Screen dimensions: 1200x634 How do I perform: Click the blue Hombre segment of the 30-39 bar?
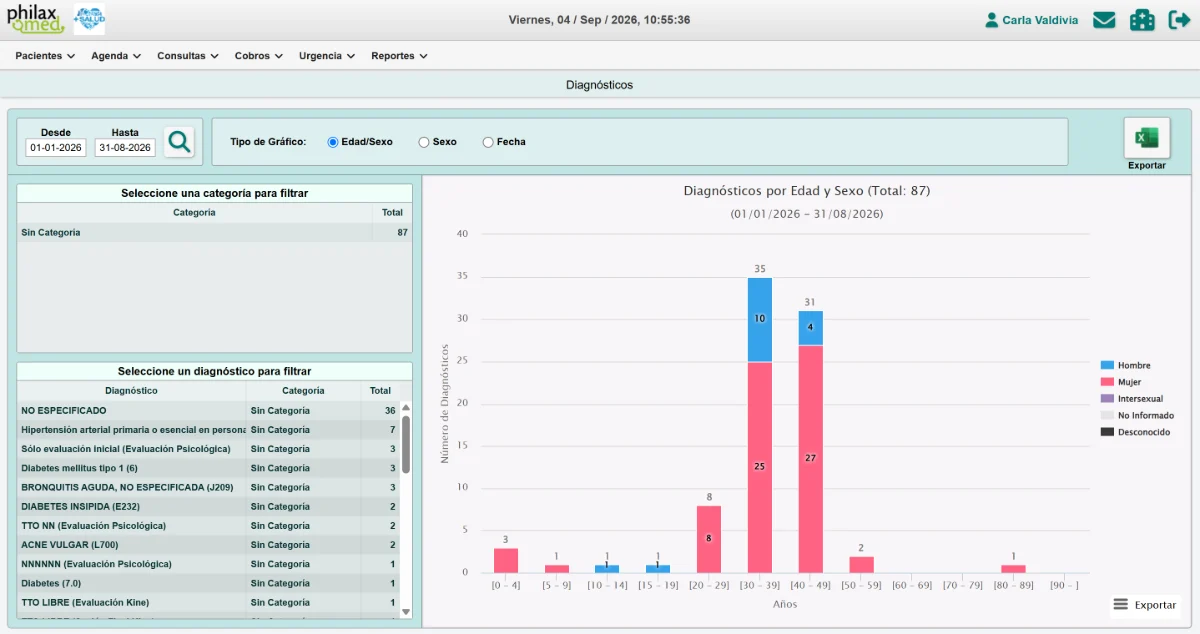tap(760, 319)
